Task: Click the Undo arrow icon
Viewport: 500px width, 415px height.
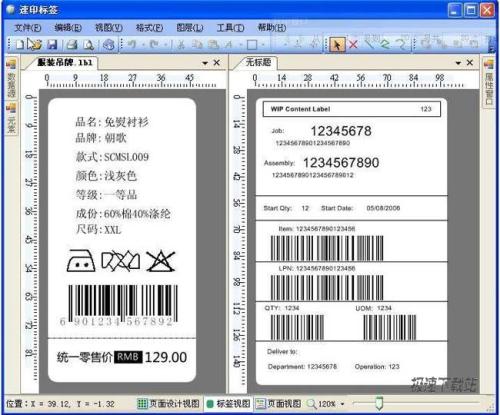Action: (132, 44)
